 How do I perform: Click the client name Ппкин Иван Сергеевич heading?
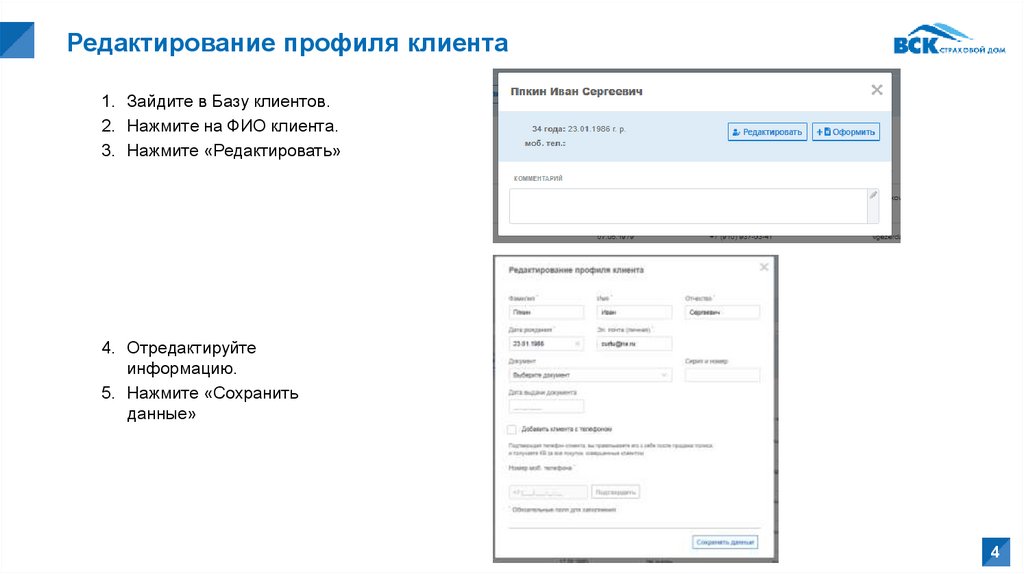coord(577,91)
